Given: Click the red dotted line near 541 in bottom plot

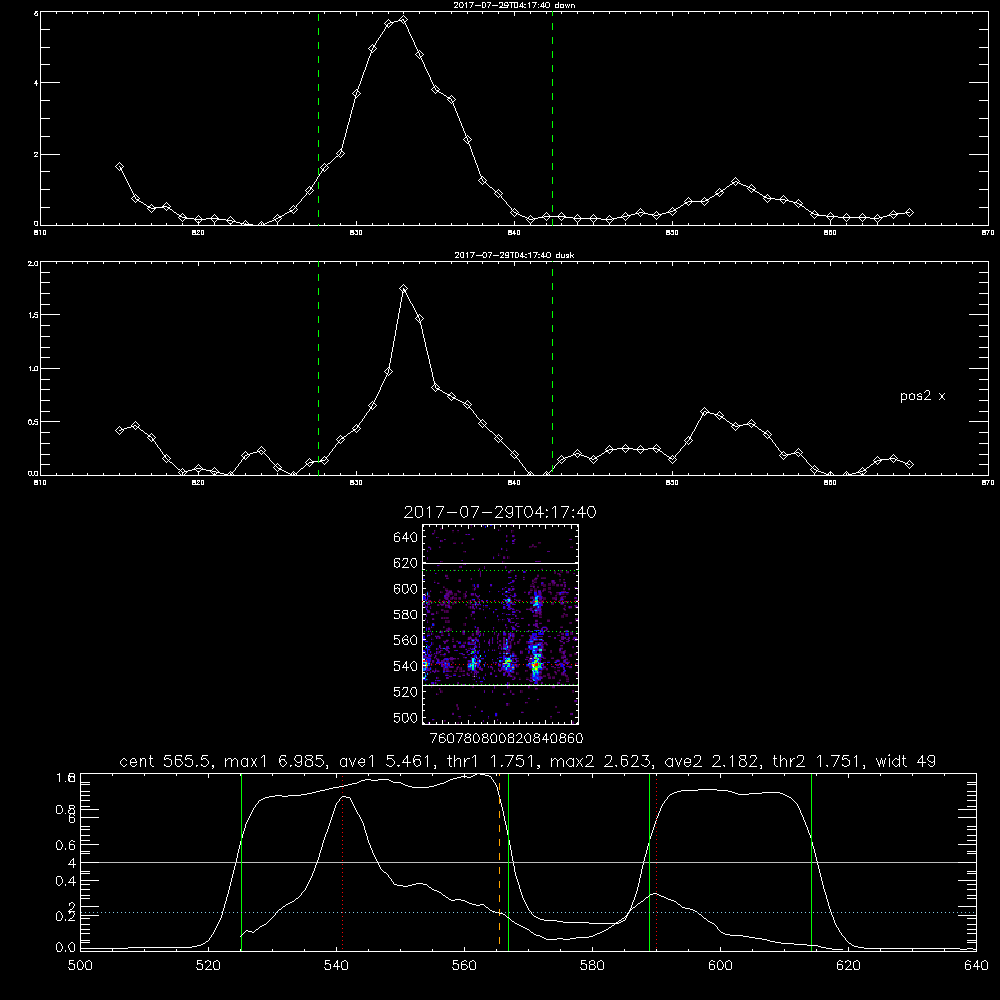Looking at the screenshot, I should tap(342, 861).
